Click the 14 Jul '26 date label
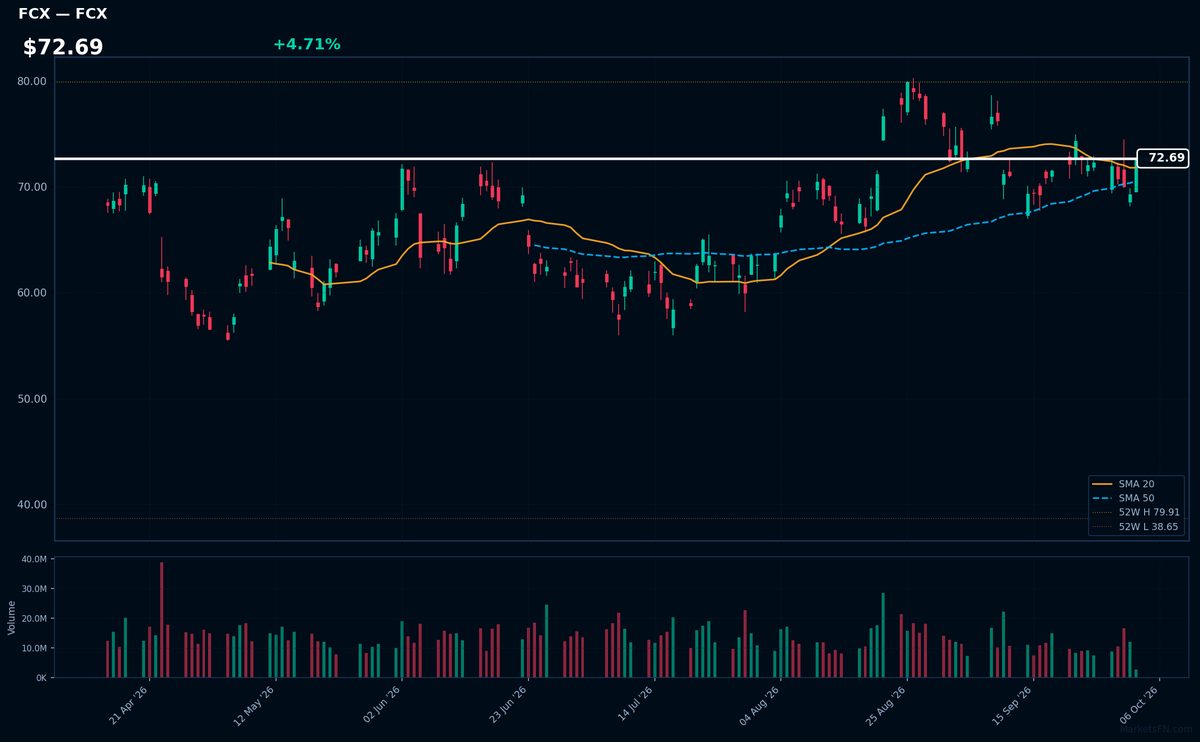This screenshot has height=742, width=1200. (x=635, y=705)
